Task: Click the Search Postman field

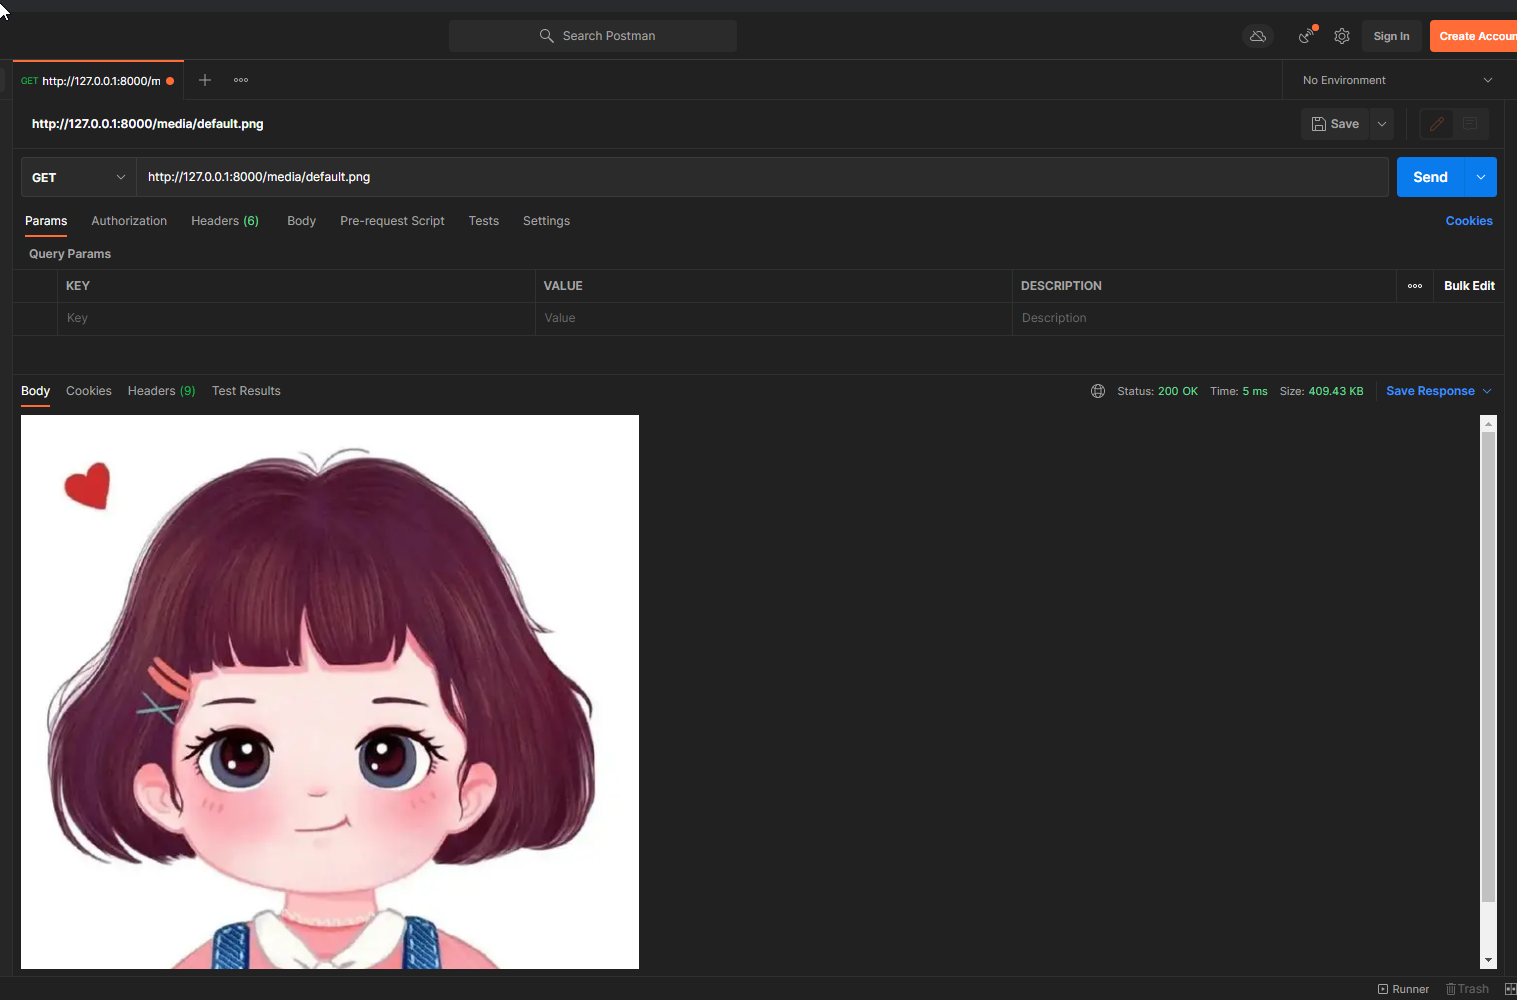Action: (x=593, y=36)
